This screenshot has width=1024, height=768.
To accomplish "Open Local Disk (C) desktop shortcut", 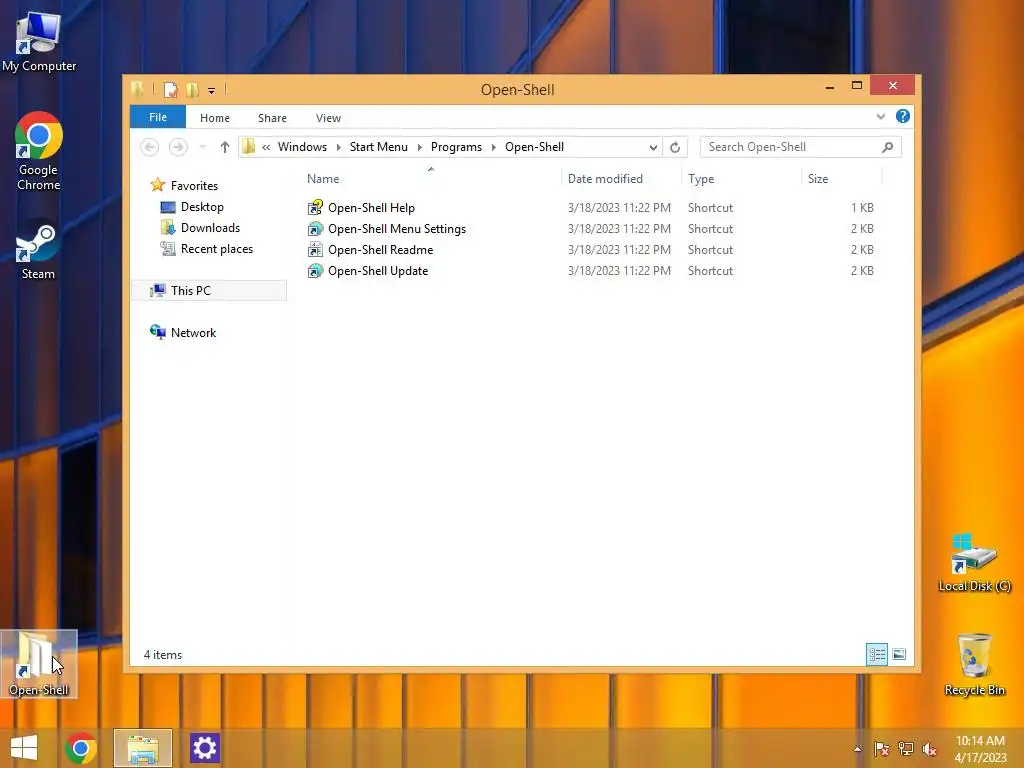I will (974, 563).
